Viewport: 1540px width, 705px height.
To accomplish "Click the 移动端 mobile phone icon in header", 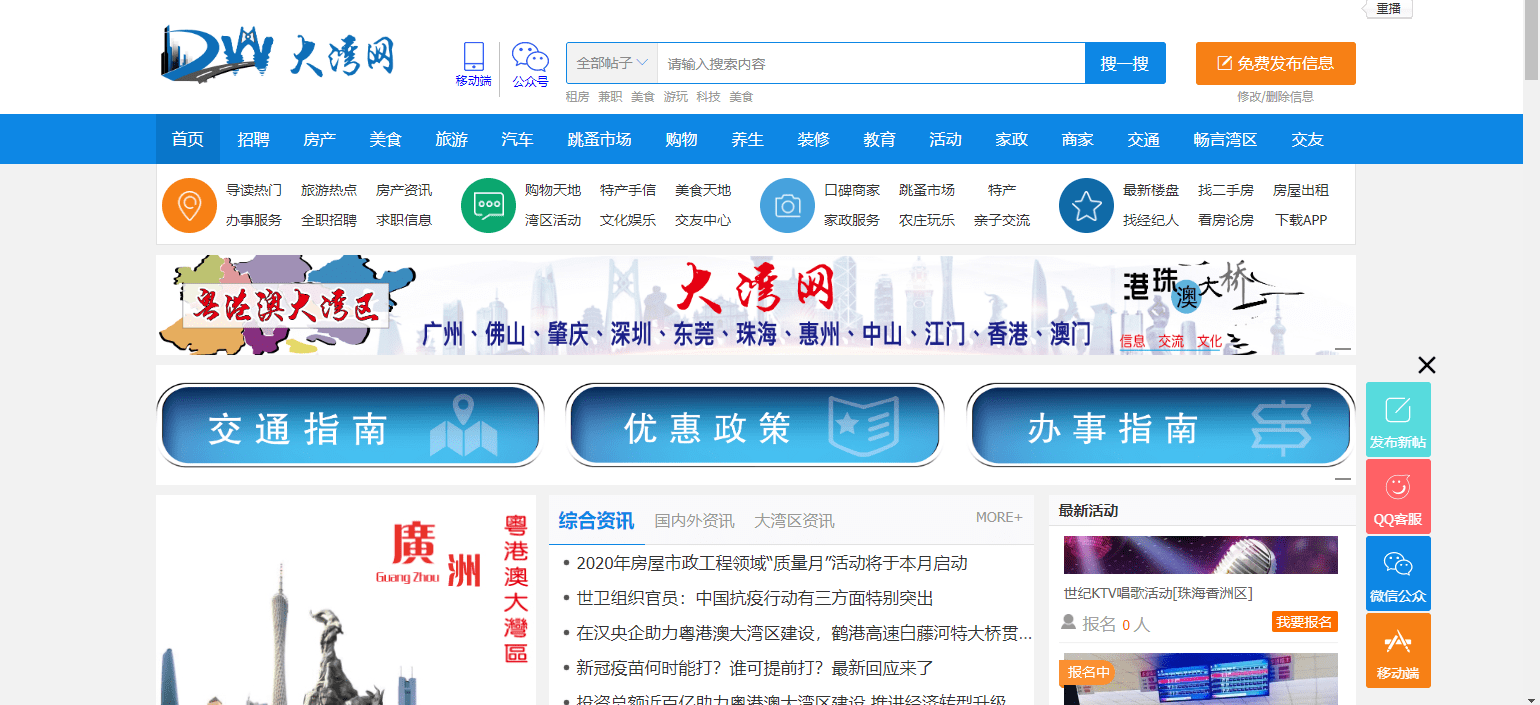I will [473, 55].
